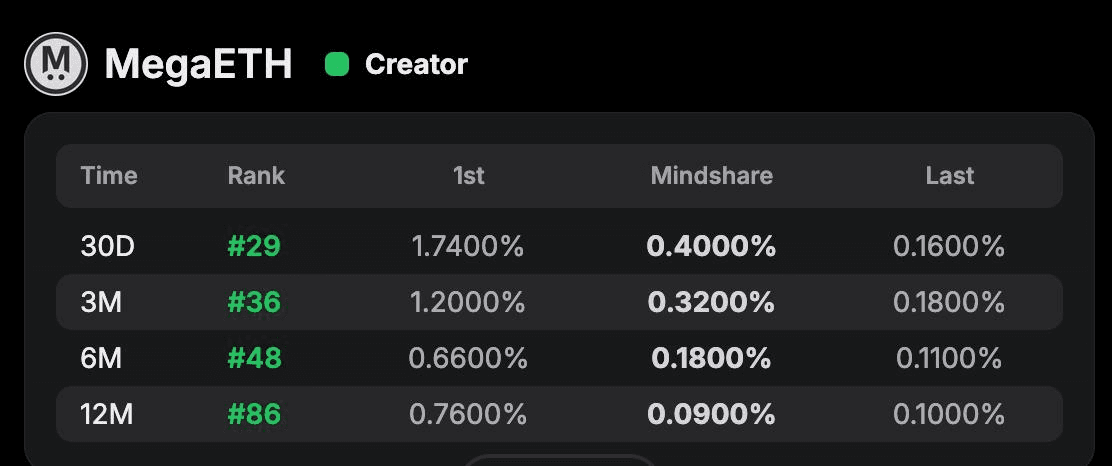Click the partially visible button below table

point(558,460)
